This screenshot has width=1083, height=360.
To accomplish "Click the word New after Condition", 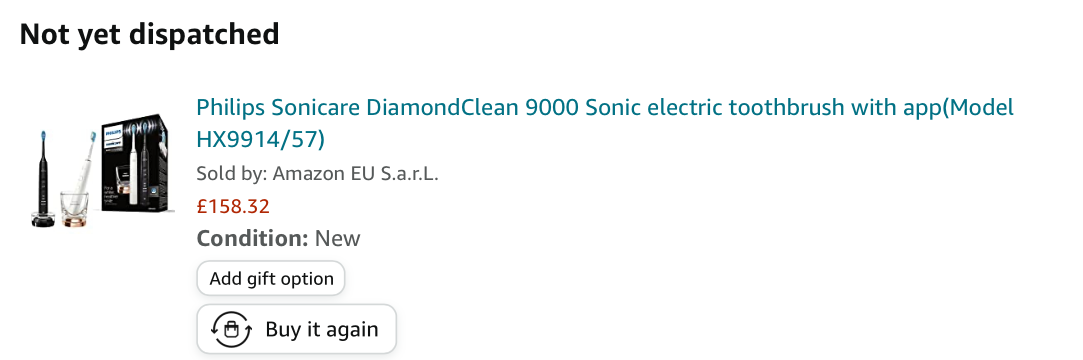I will coord(338,239).
